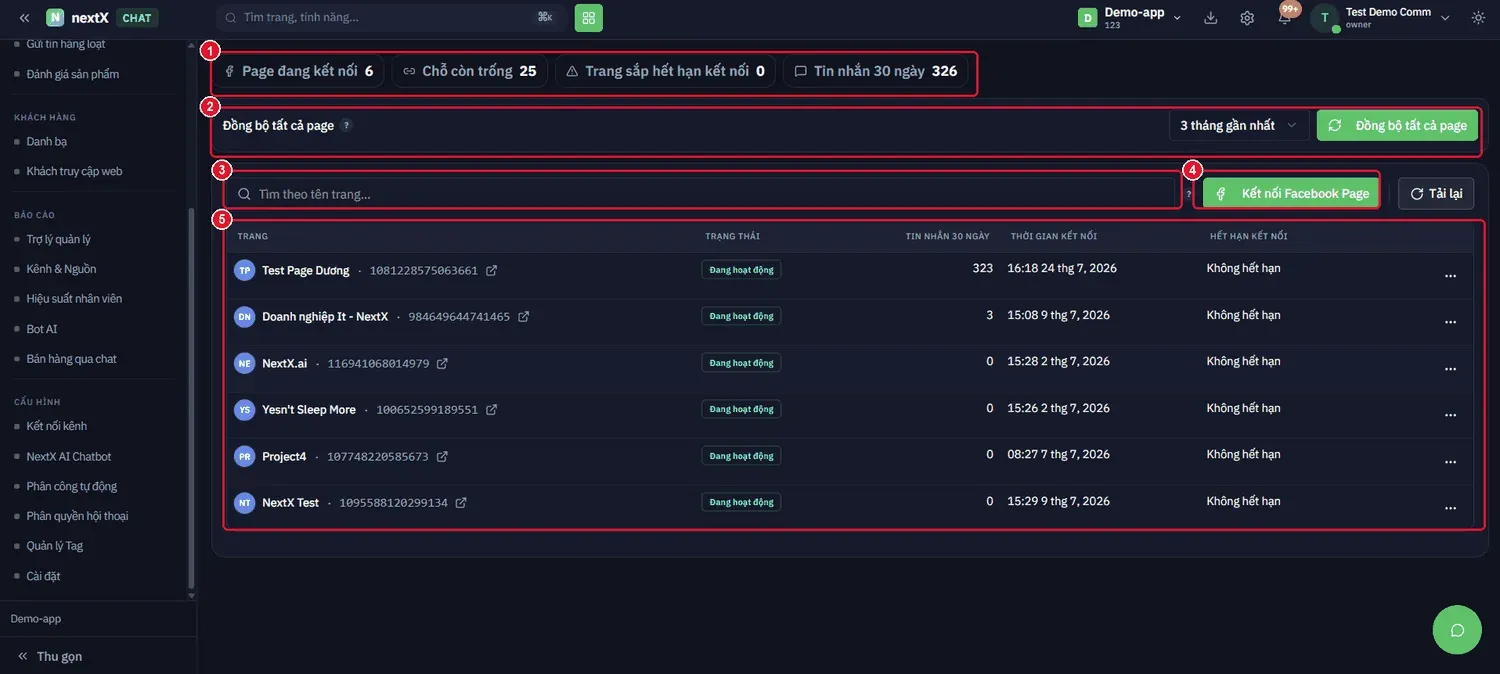Screen dimensions: 1500x674
Task: Open the green apps grid icon
Action: [589, 18]
